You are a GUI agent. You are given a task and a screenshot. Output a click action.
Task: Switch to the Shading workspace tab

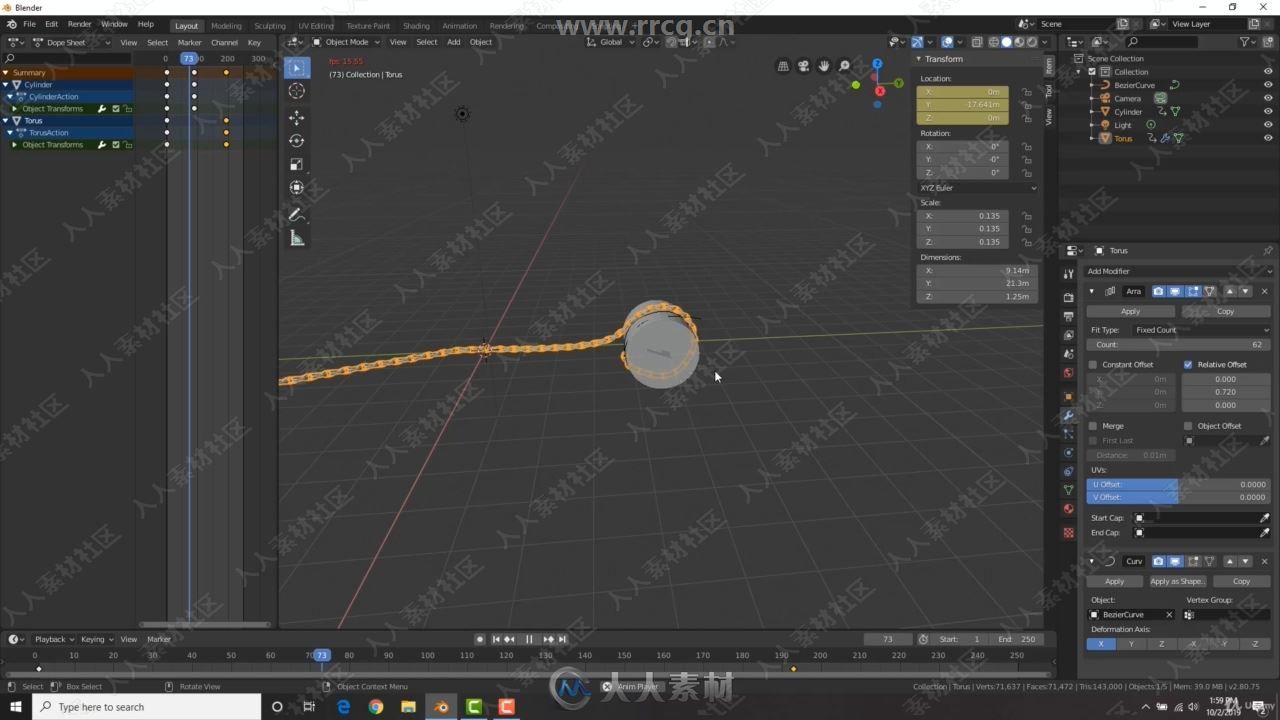pyautogui.click(x=416, y=26)
